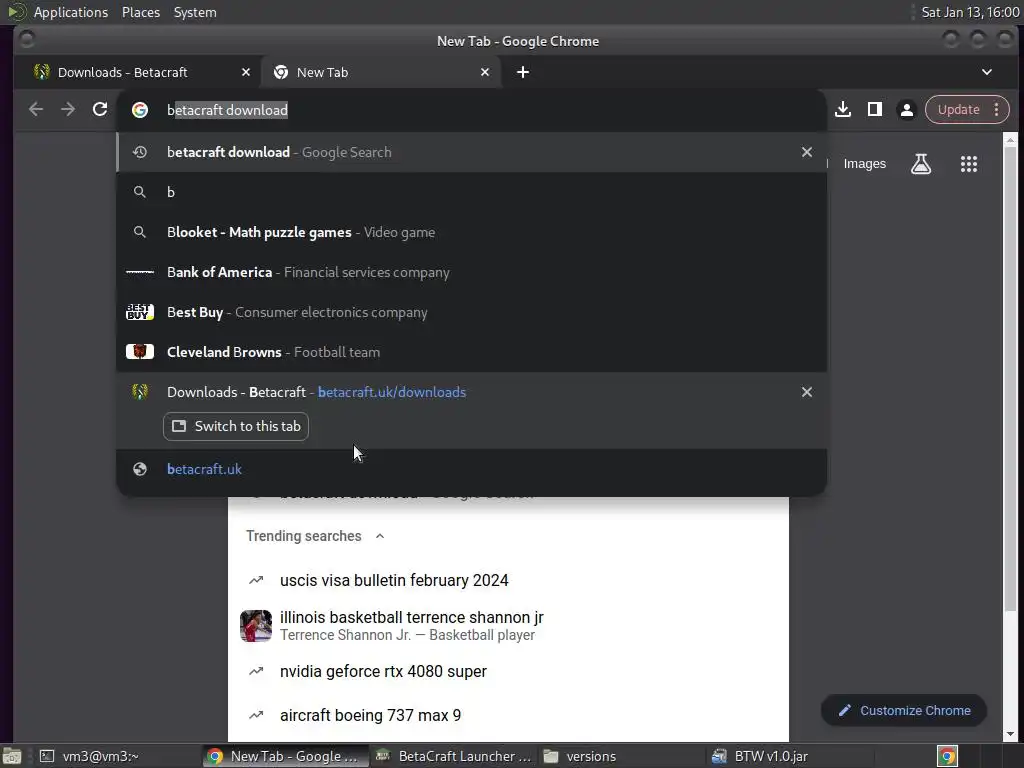Open the tab search dropdown chevron
1024x768 pixels.
pos(987,72)
